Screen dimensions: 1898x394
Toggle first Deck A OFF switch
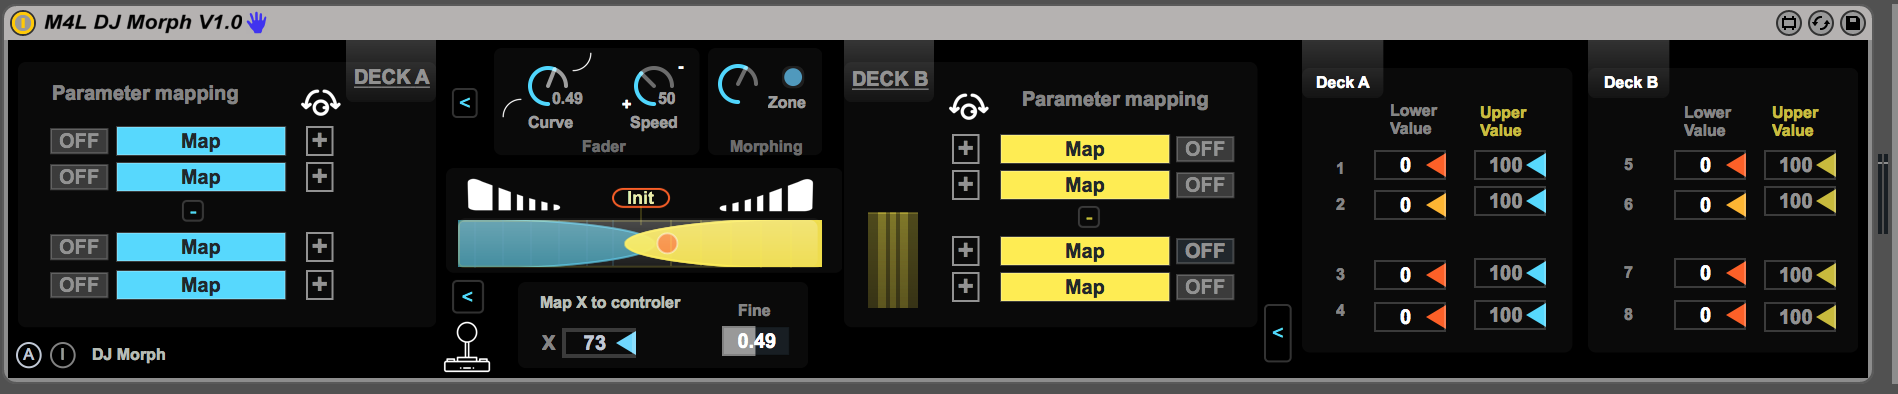click(x=79, y=141)
